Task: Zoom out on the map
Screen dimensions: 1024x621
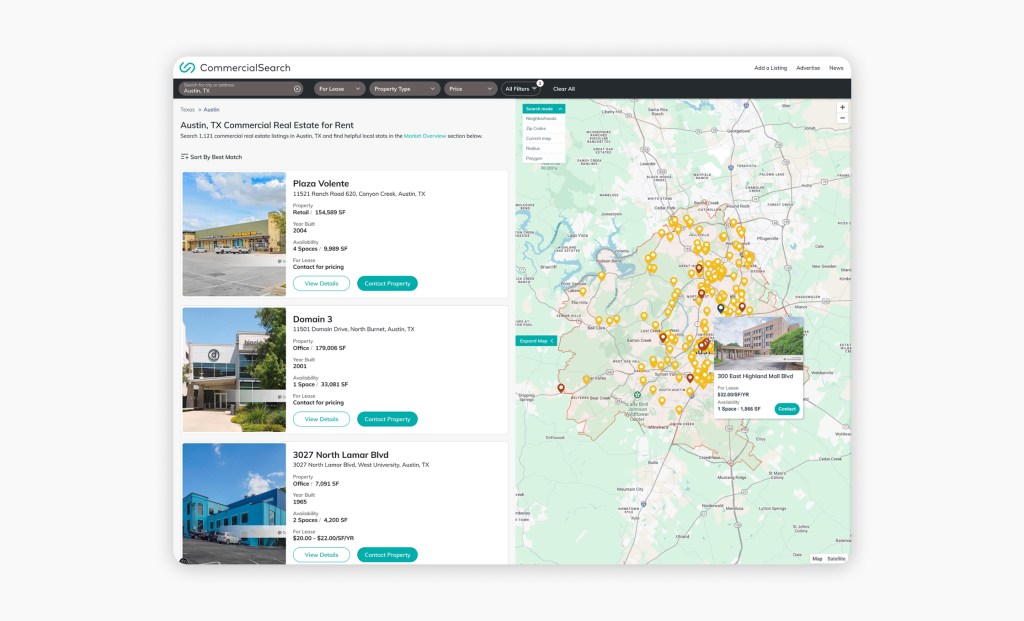Action: [842, 118]
